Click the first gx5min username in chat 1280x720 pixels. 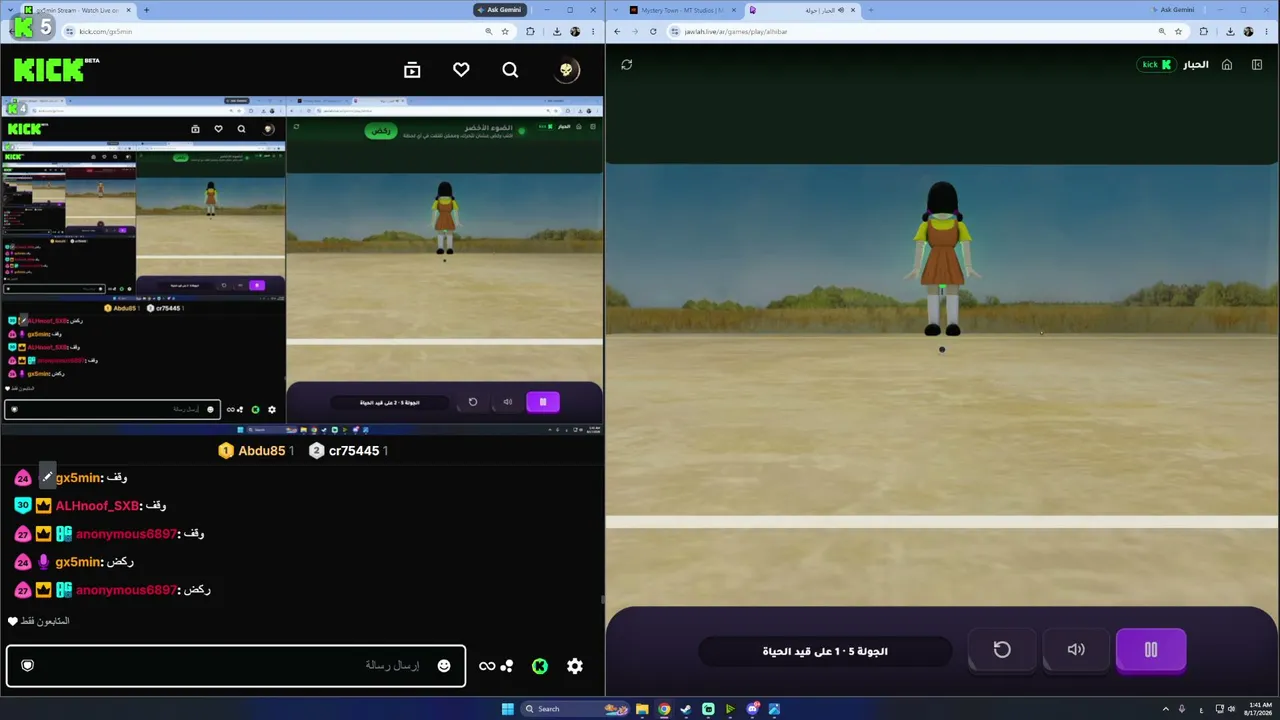[78, 478]
